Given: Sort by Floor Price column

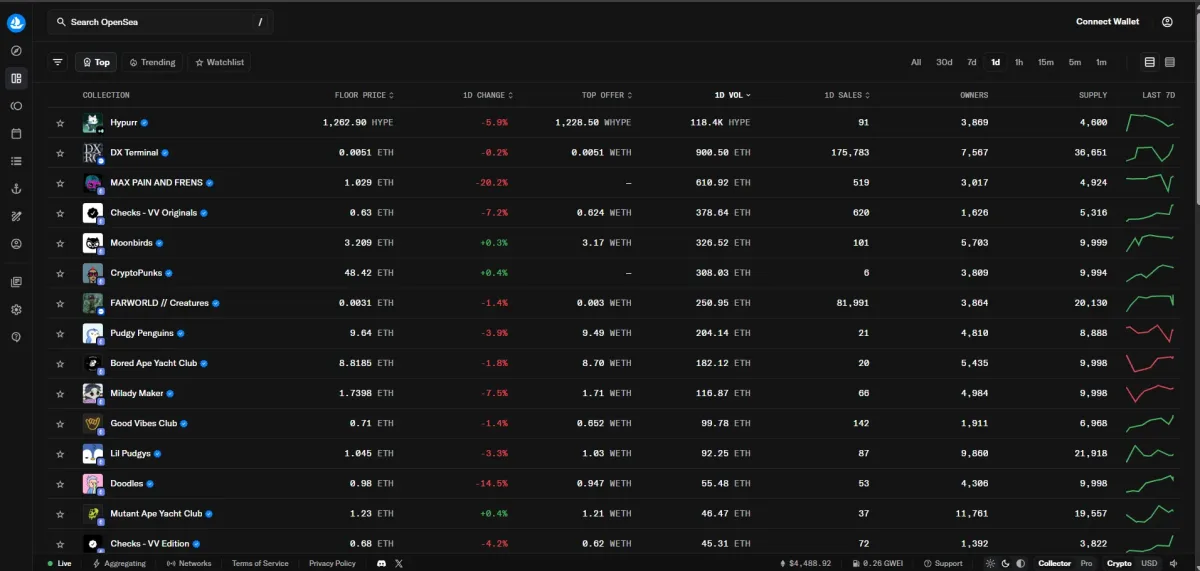Looking at the screenshot, I should (x=364, y=95).
